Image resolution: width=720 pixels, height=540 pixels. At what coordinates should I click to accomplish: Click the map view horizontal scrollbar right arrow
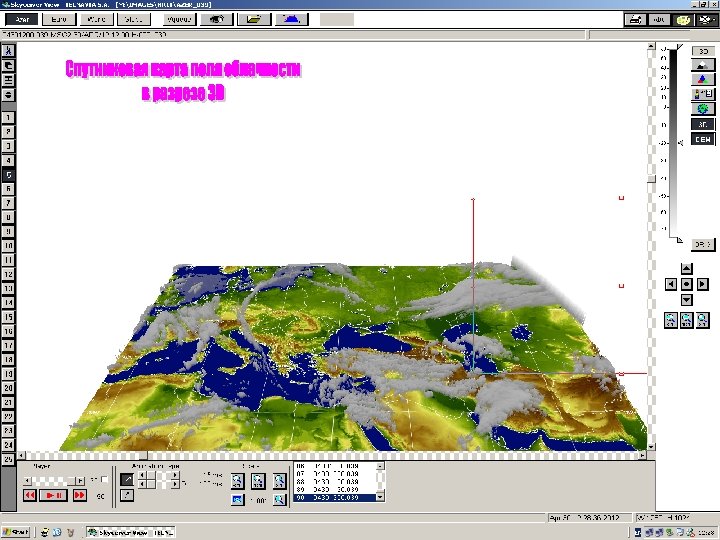point(642,456)
